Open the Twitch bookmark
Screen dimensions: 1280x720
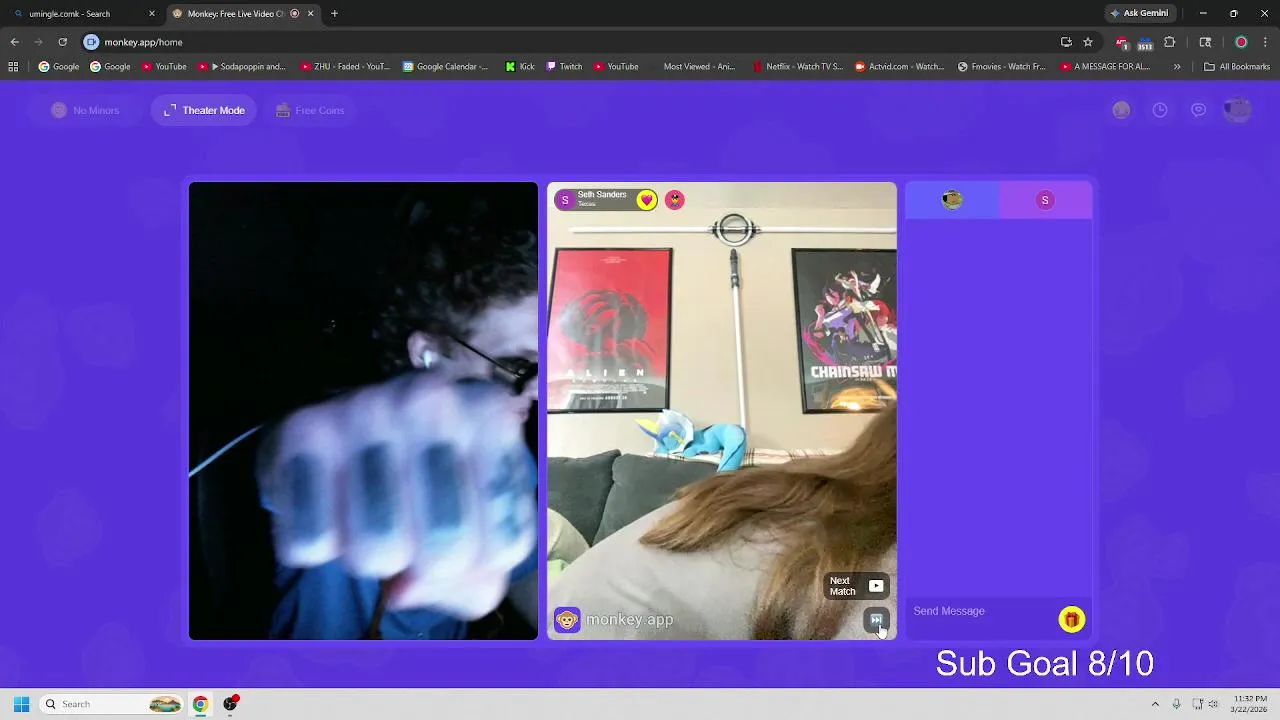(x=564, y=67)
